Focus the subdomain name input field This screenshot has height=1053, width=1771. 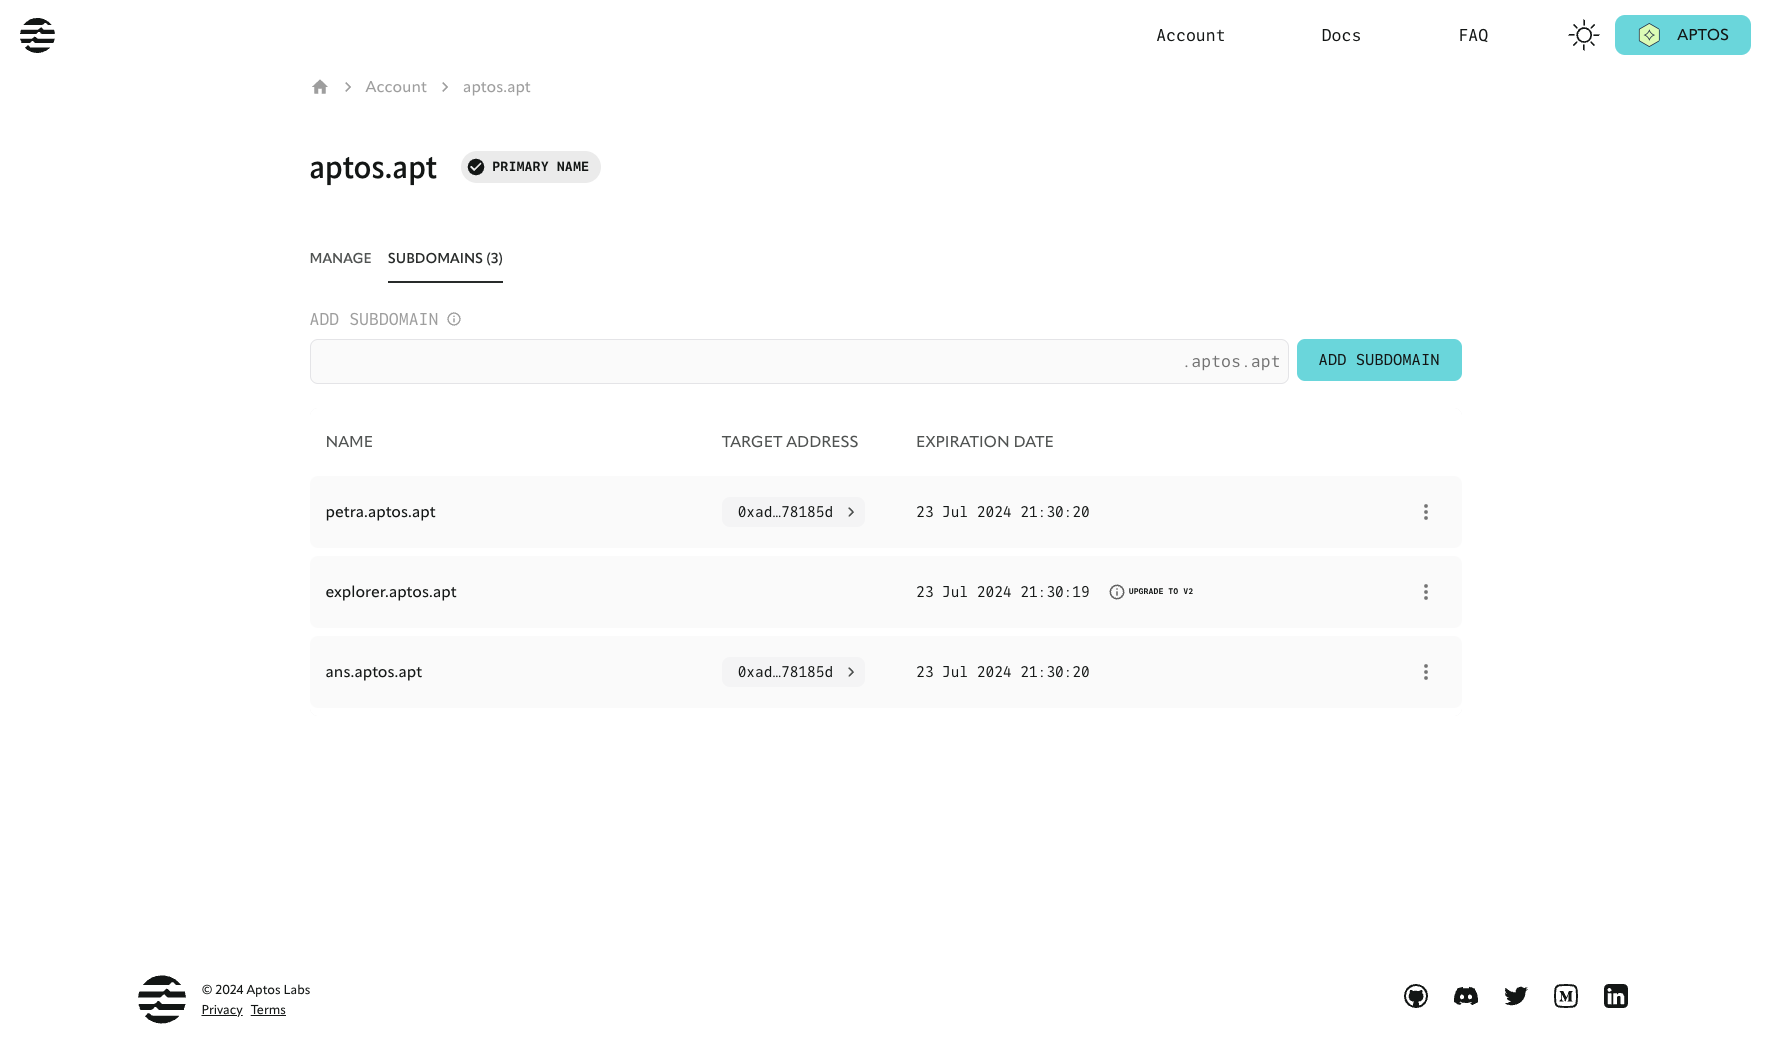(x=799, y=361)
